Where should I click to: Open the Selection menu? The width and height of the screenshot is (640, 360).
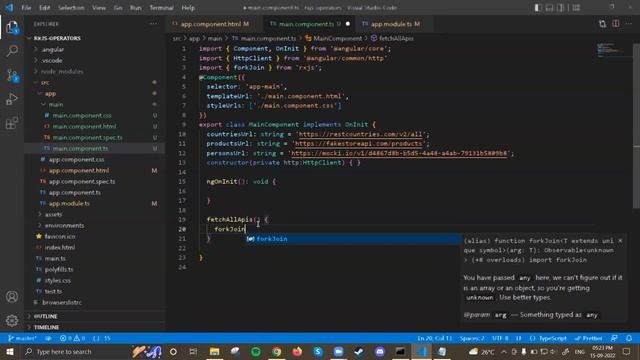(71, 8)
